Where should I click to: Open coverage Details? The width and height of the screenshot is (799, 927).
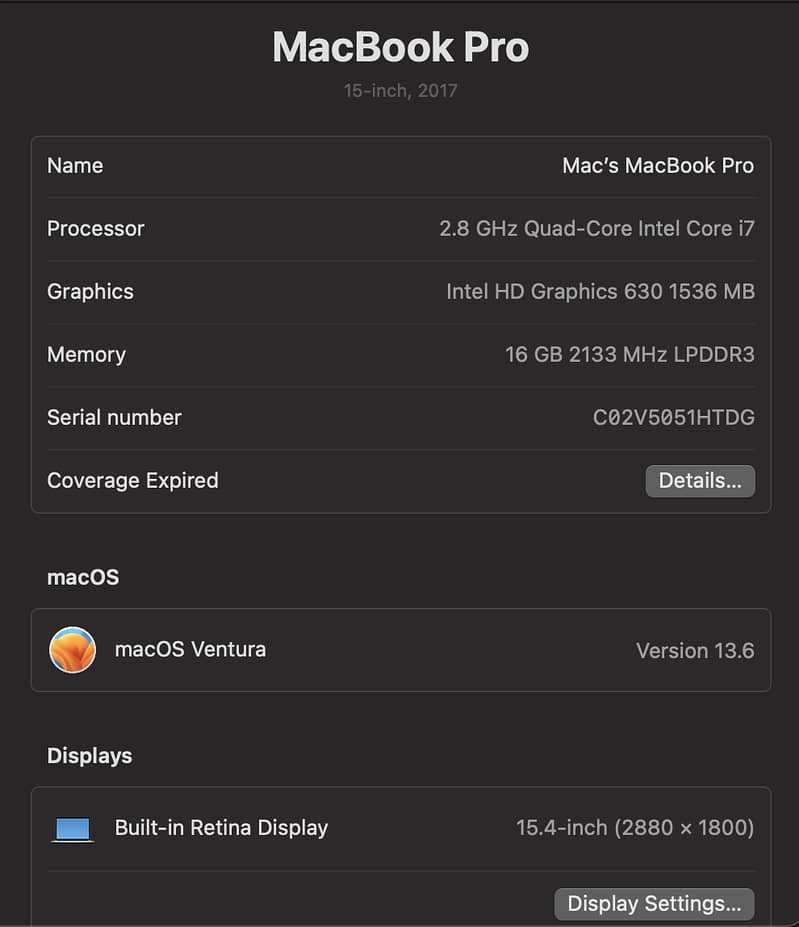pos(700,481)
